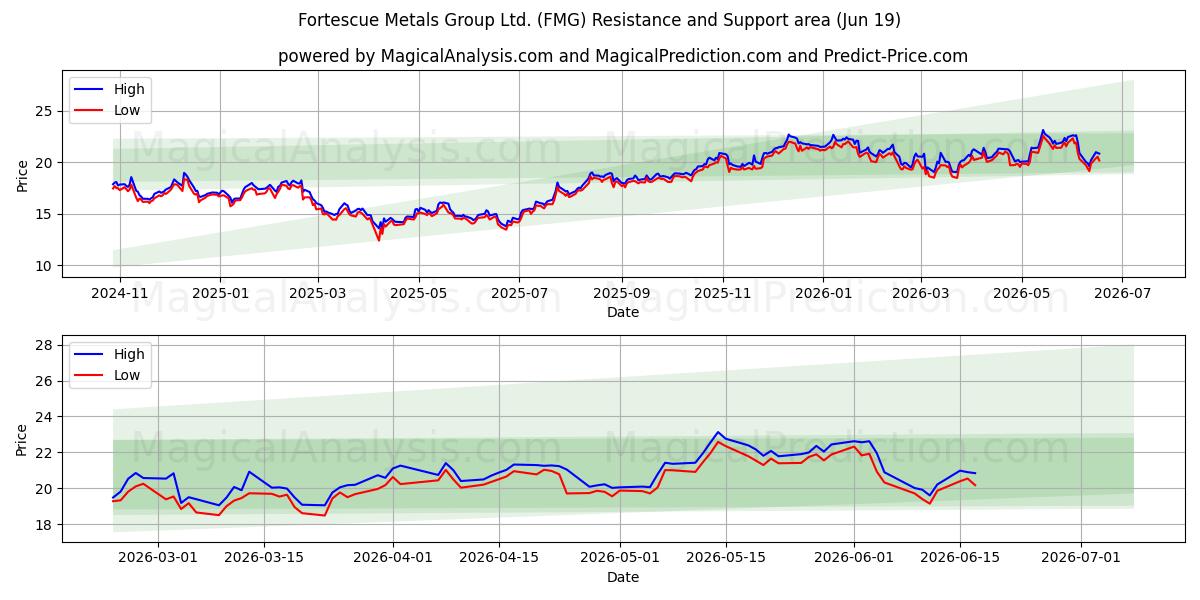Image resolution: width=1200 pixels, height=600 pixels.
Task: Click the 2026-03 tick label on the top chart
Action: coord(920,293)
